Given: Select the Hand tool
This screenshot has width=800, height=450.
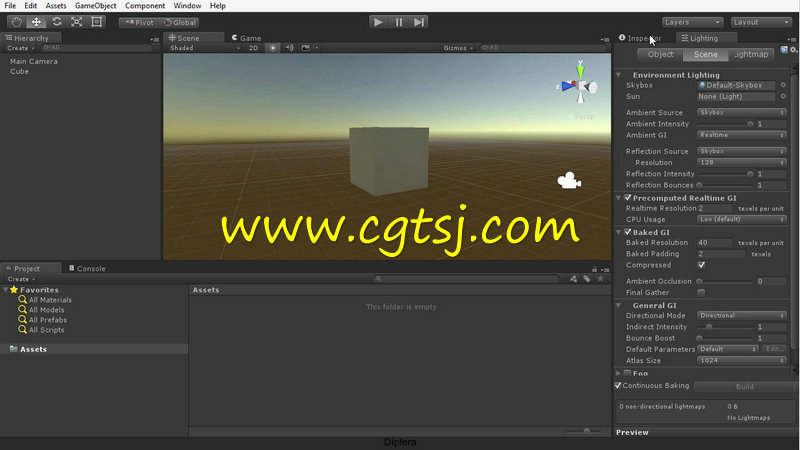Looking at the screenshot, I should 16,22.
